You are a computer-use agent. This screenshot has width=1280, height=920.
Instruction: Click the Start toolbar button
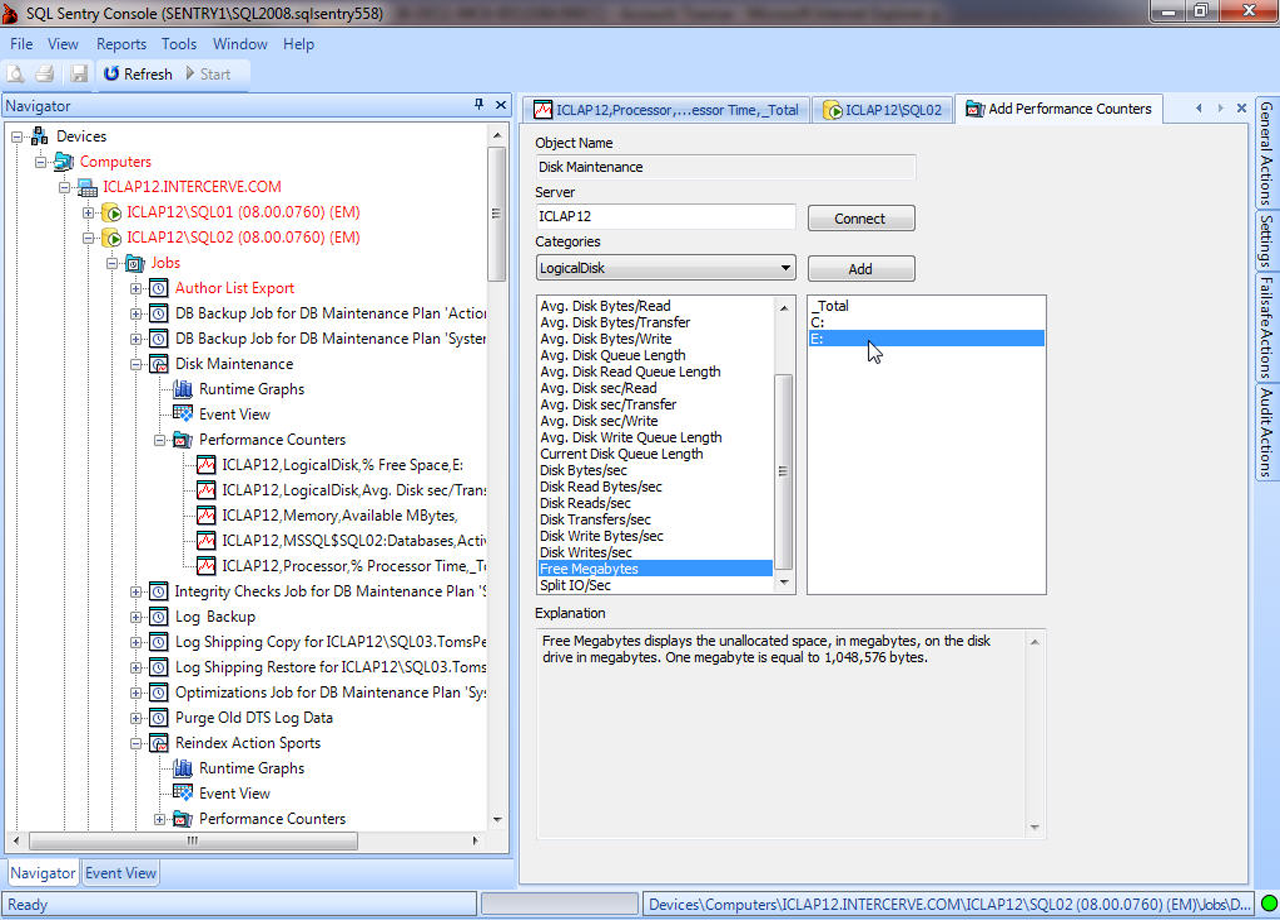207,74
